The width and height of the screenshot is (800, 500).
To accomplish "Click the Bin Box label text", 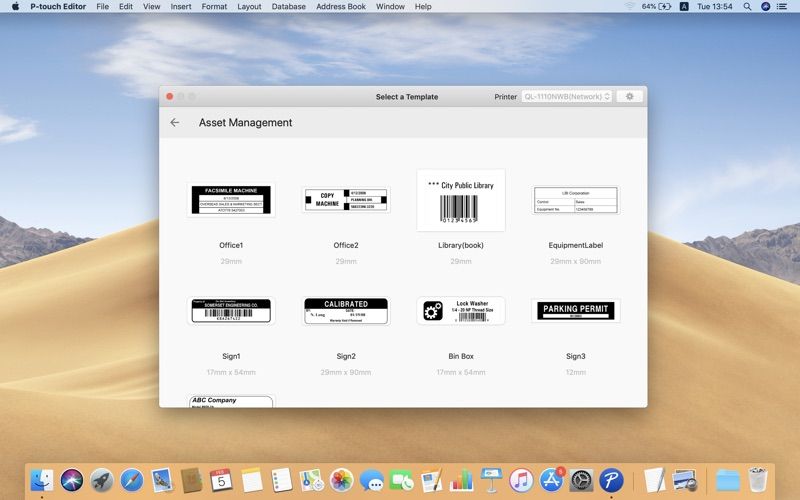I will (461, 356).
